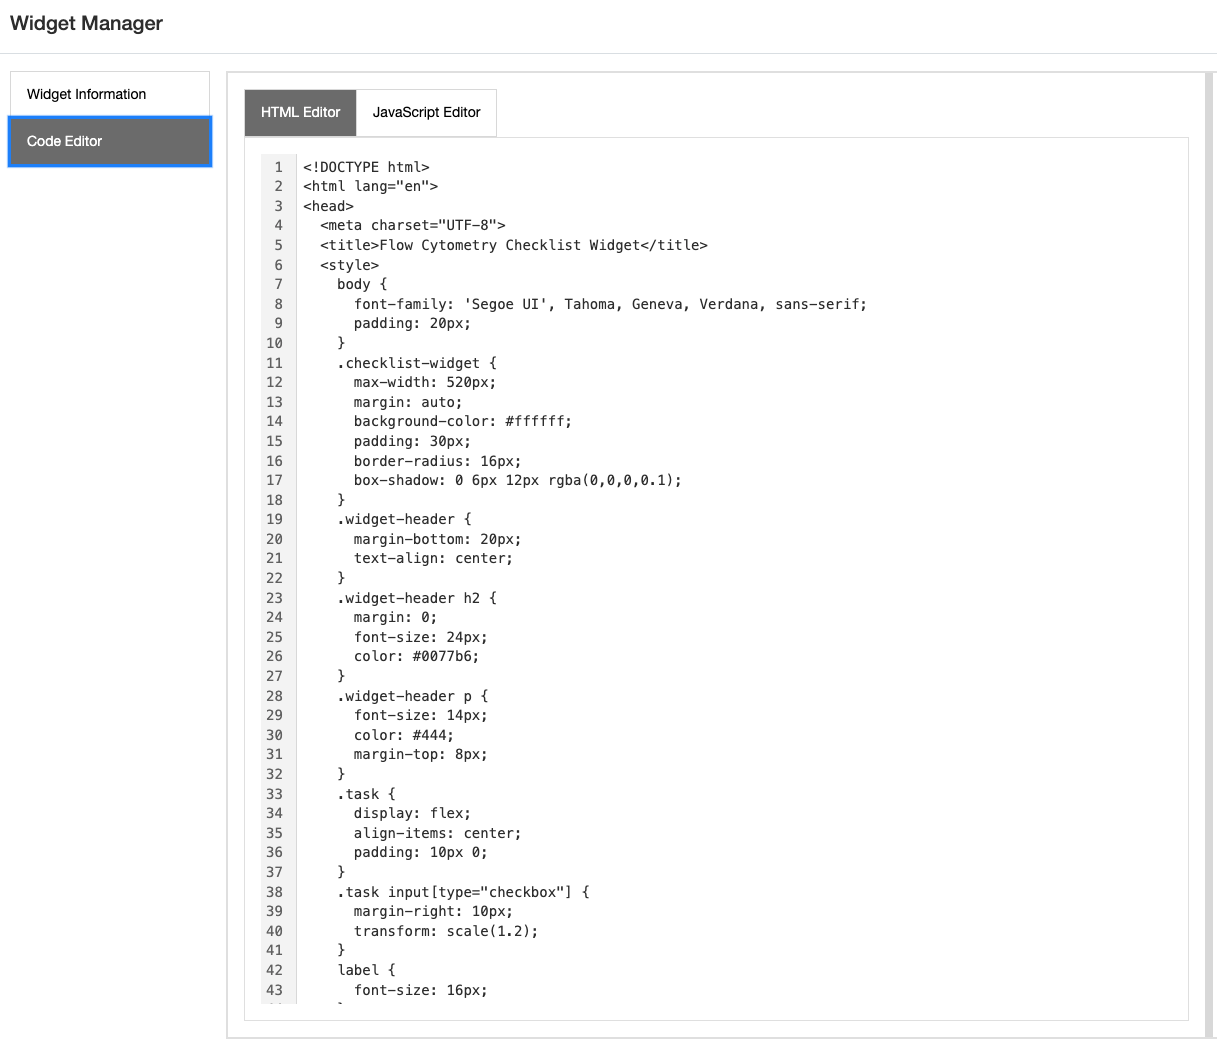Screen dimensions: 1217x1051
Task: Click the Widget Manager page title
Action: tap(85, 23)
